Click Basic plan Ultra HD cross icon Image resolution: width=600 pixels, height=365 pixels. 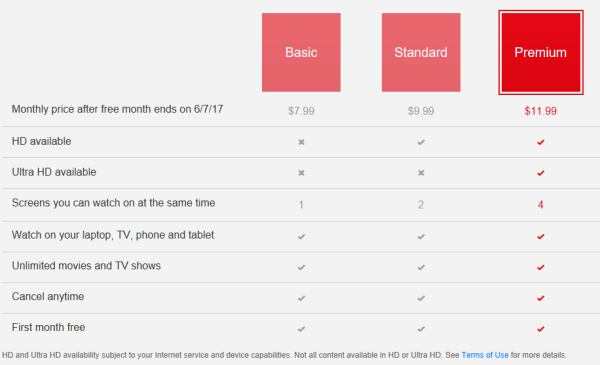coord(302,173)
